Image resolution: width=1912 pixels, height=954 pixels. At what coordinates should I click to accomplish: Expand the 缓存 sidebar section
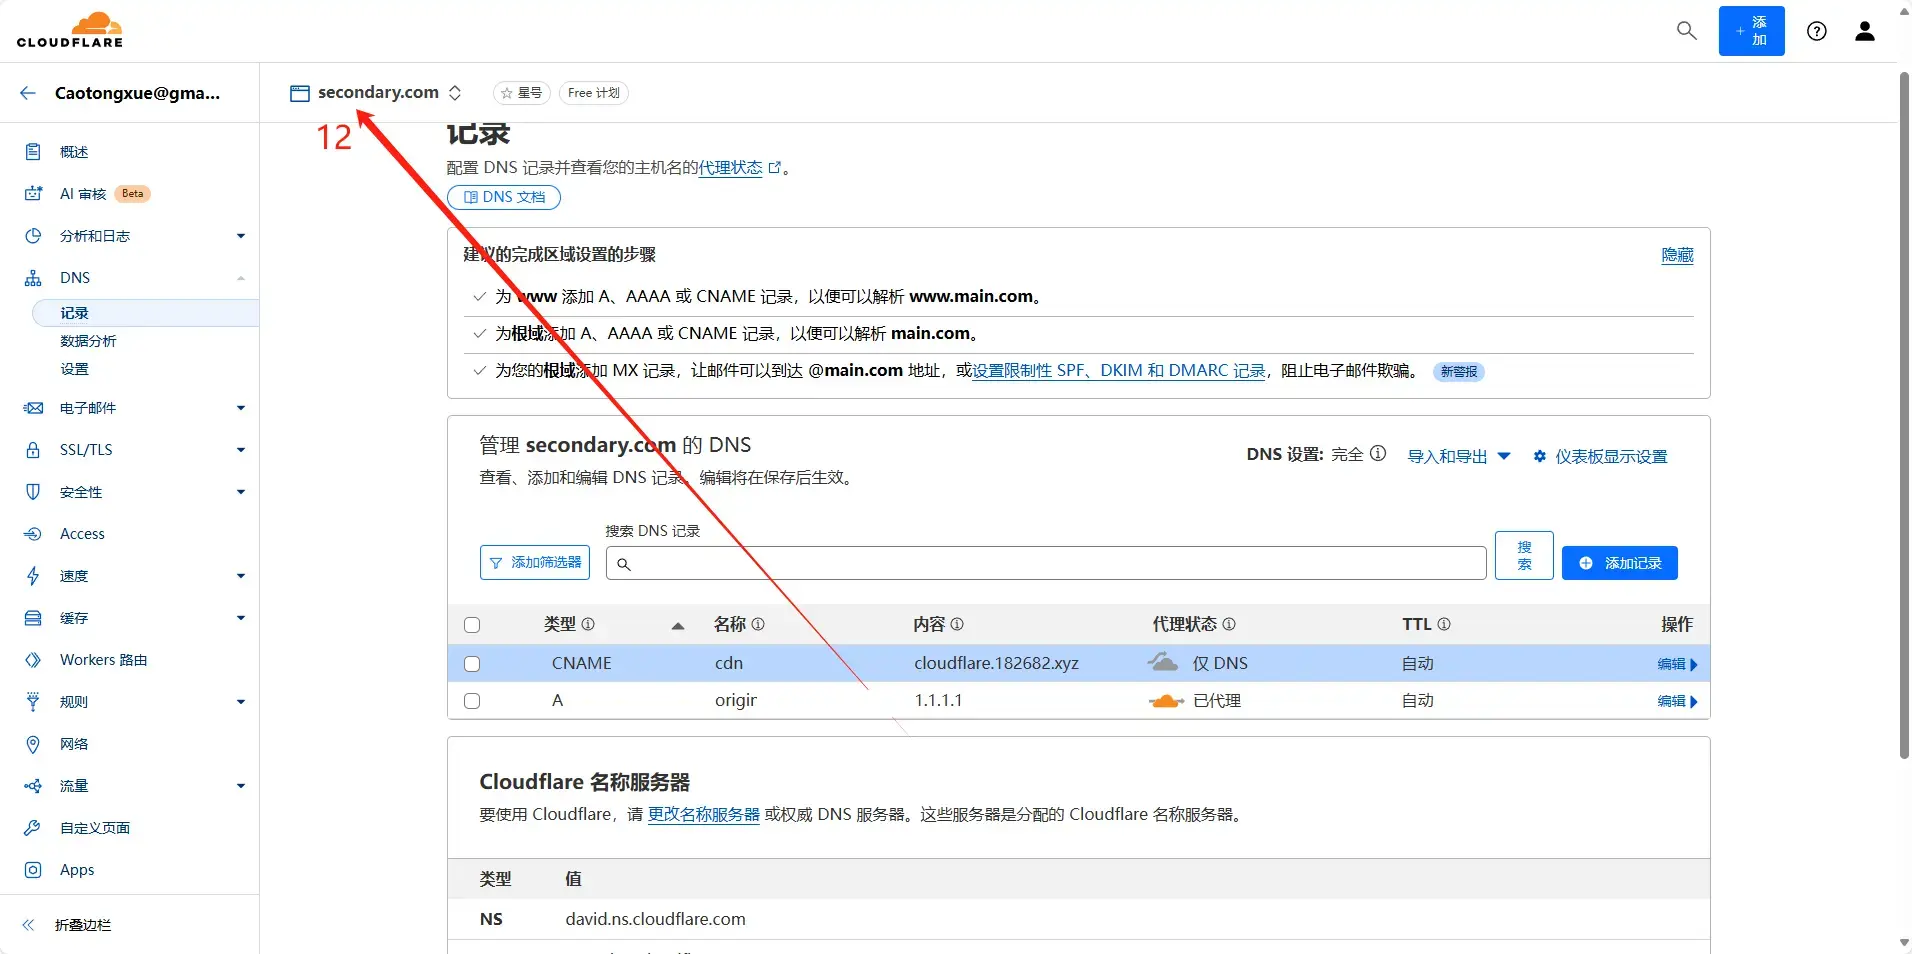point(240,618)
